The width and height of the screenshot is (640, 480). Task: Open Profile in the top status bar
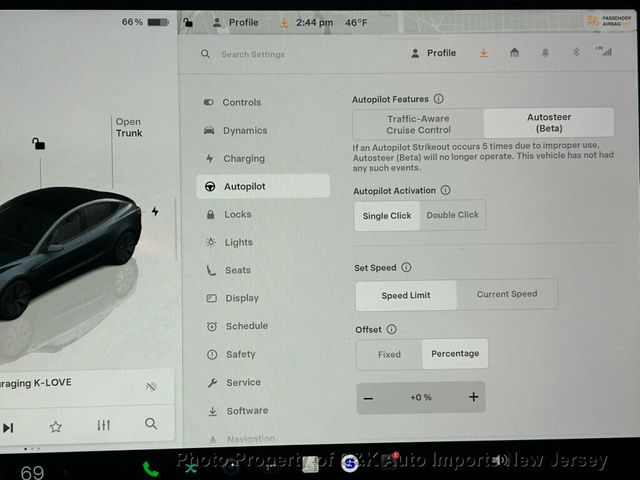click(236, 22)
